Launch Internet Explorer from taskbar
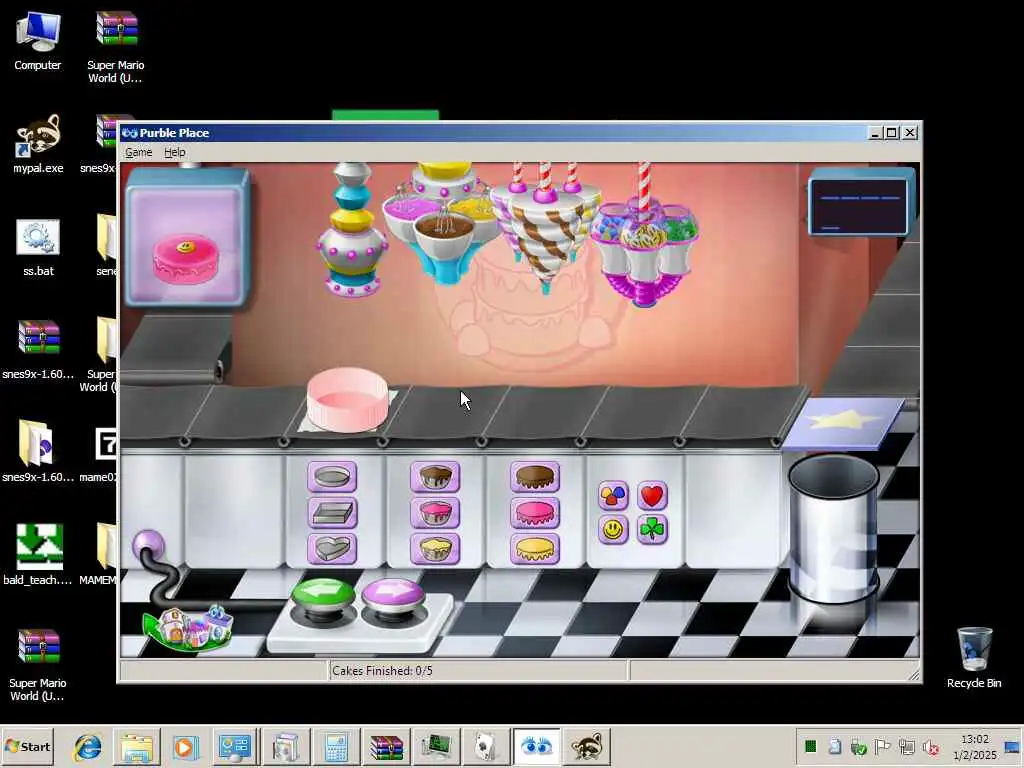1024x768 pixels. [x=88, y=746]
